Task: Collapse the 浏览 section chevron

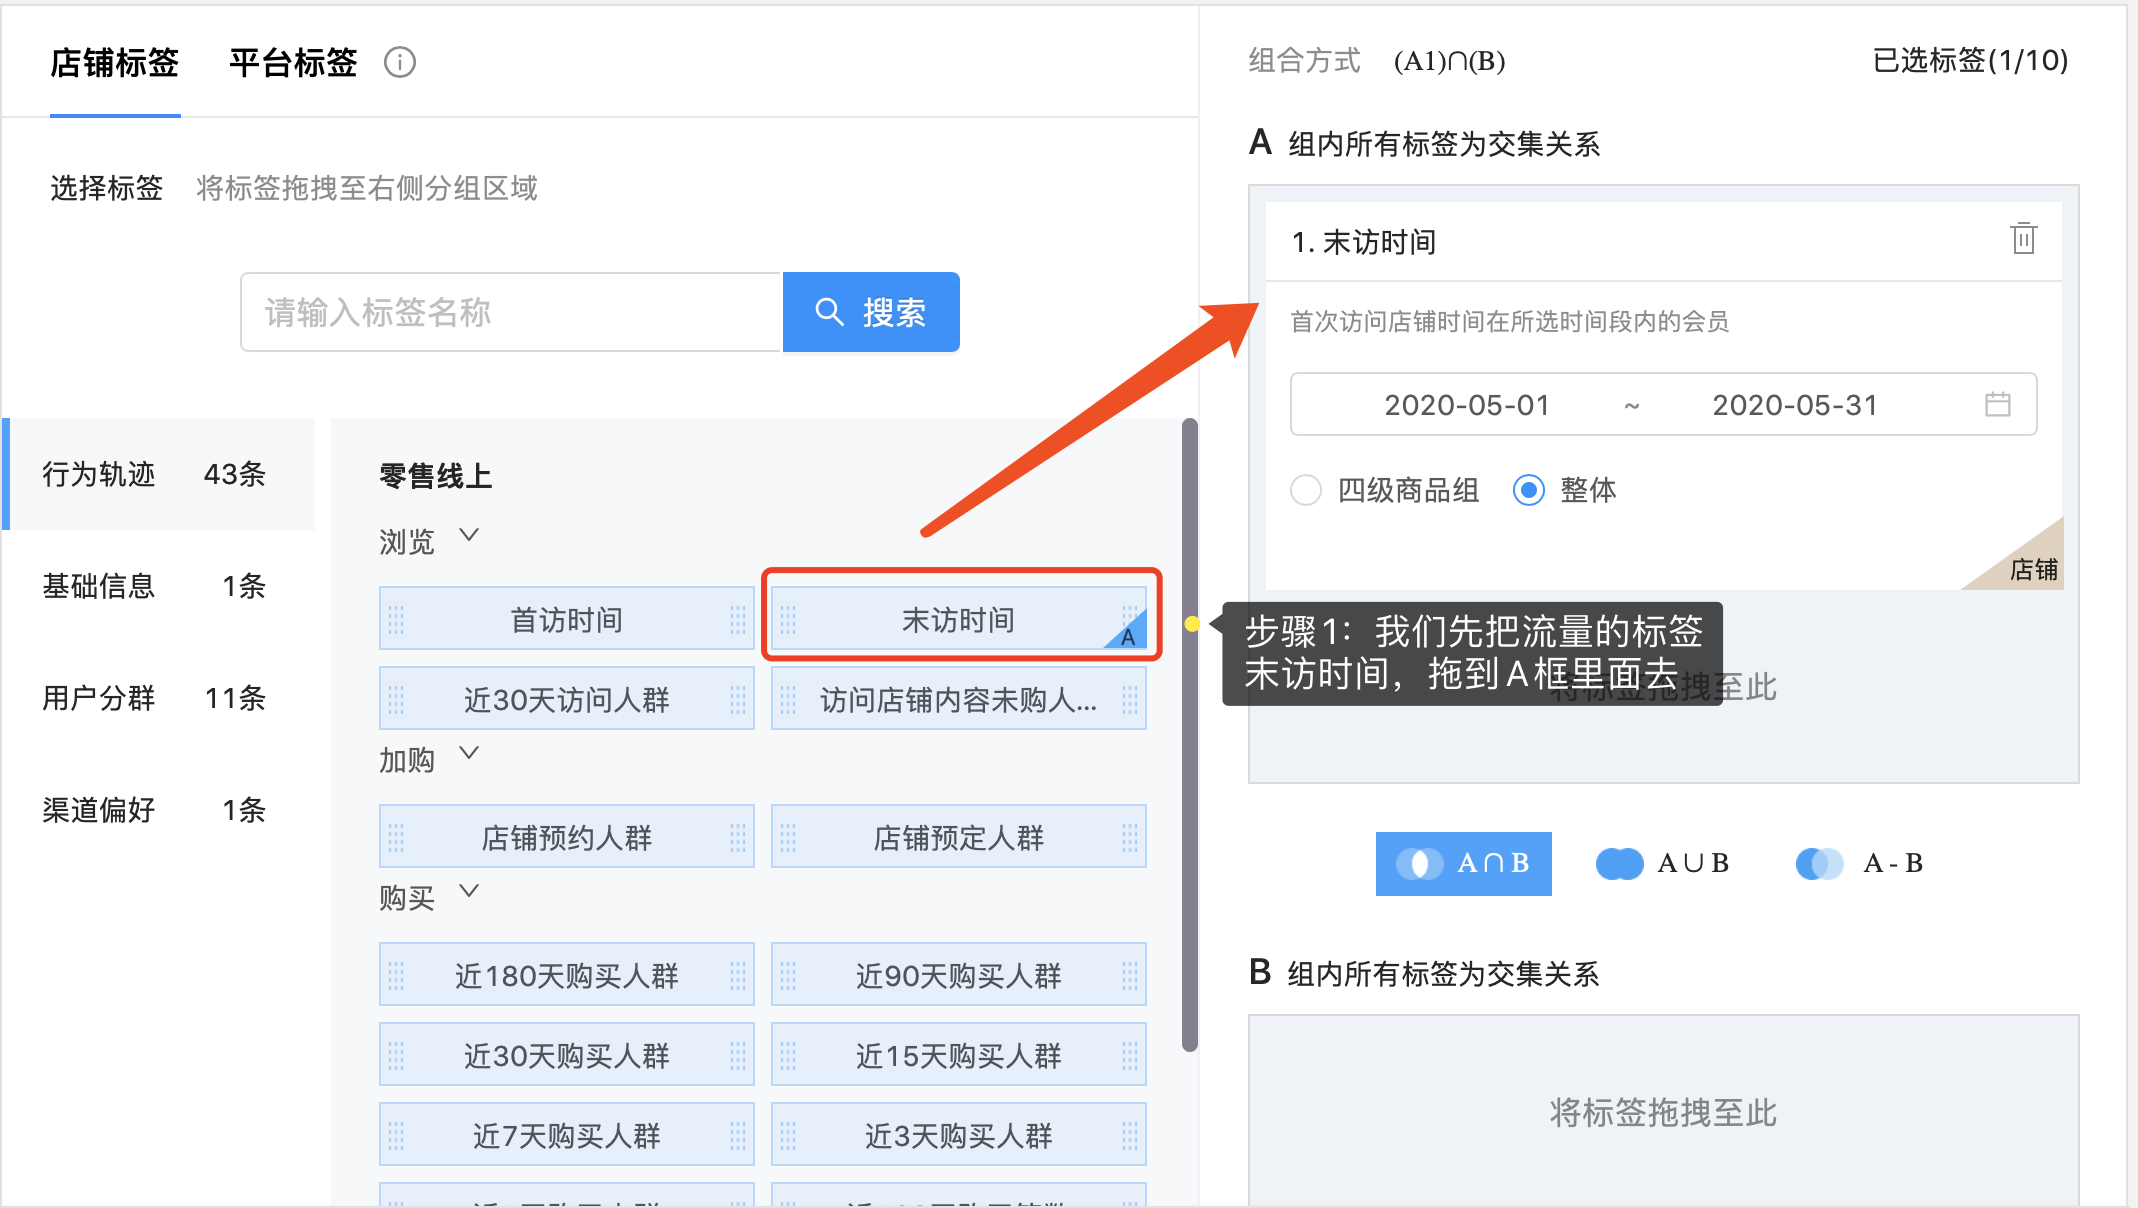Action: pyautogui.click(x=469, y=535)
